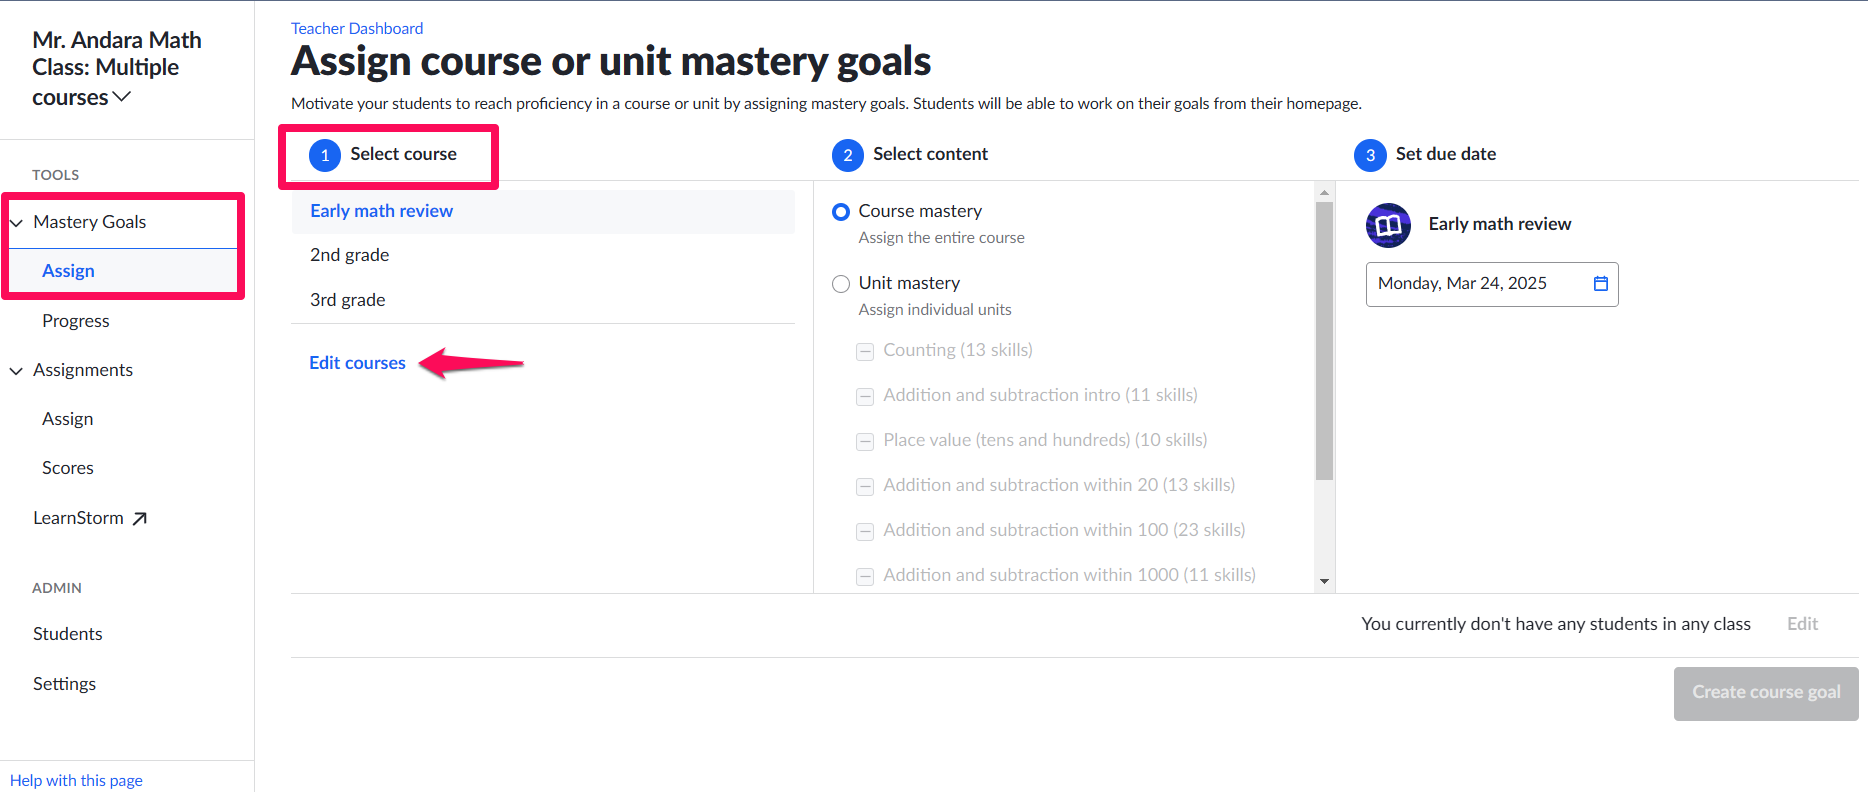The width and height of the screenshot is (1868, 792).
Task: Check the Place value unit checkbox
Action: tap(865, 442)
